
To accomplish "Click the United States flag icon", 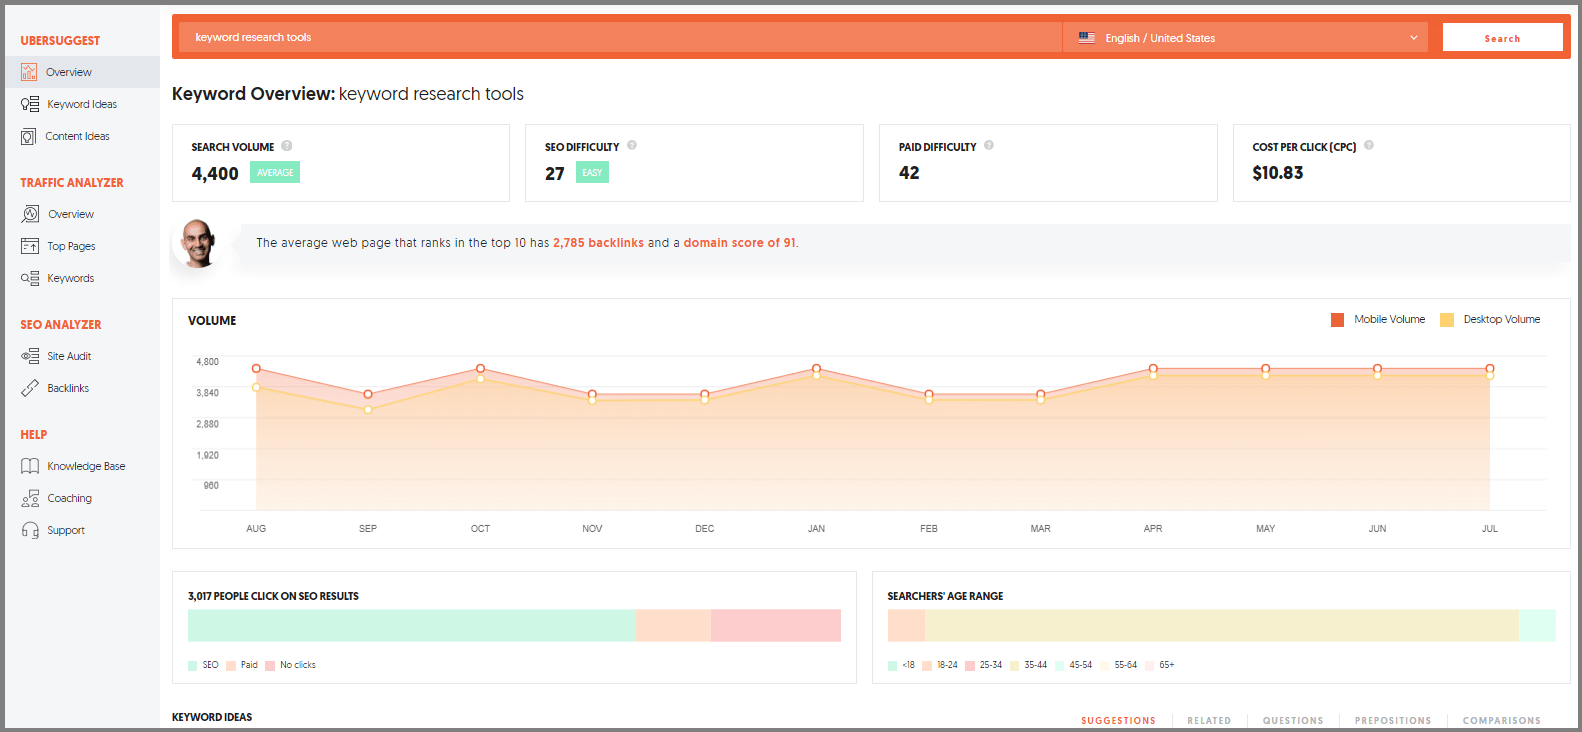I will point(1087,38).
